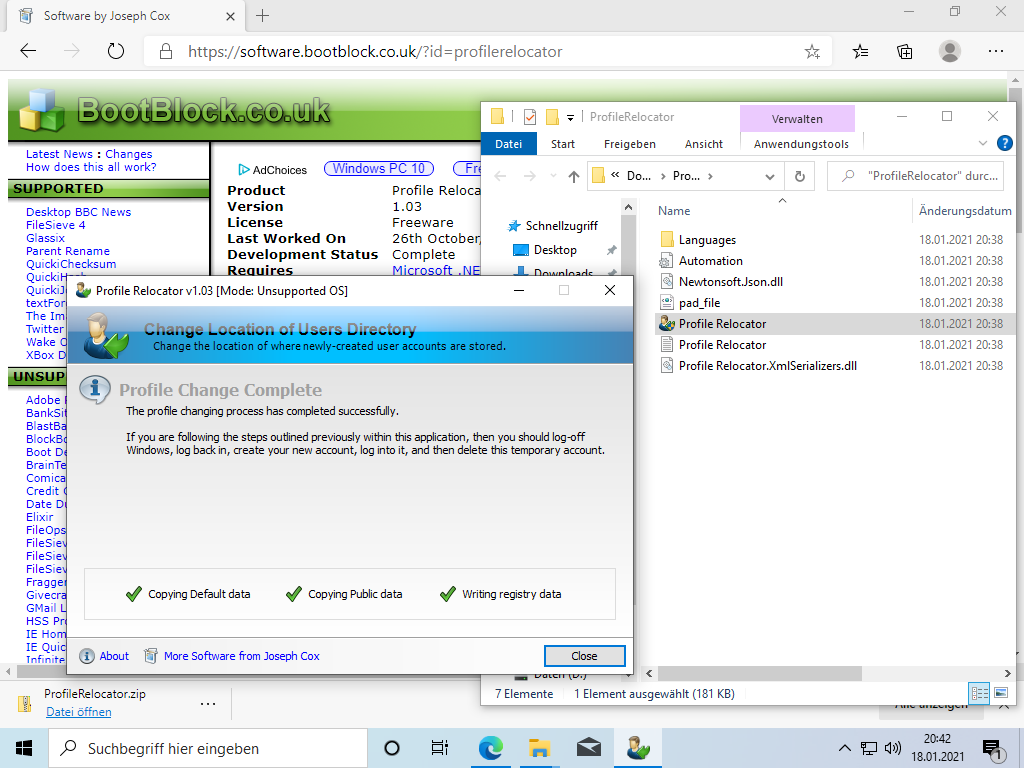Open Explorer address bar history dropdown
Image resolution: width=1024 pixels, height=768 pixels.
770,176
